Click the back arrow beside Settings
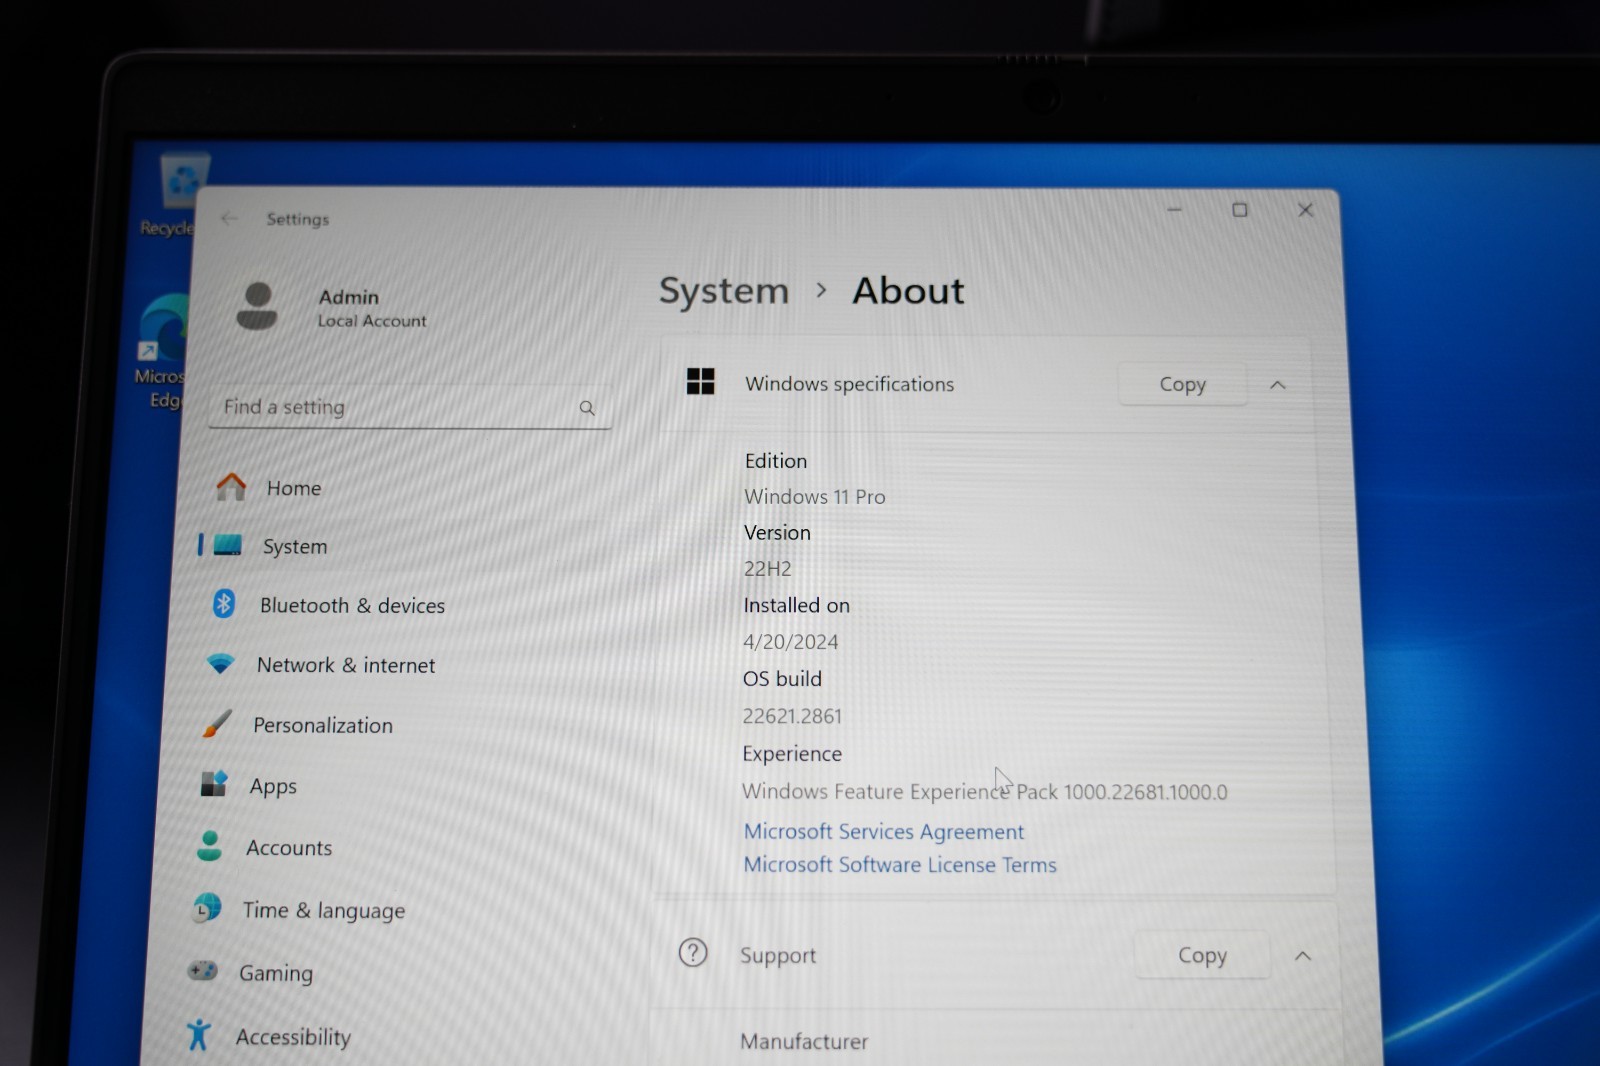This screenshot has height=1066, width=1600. [229, 218]
